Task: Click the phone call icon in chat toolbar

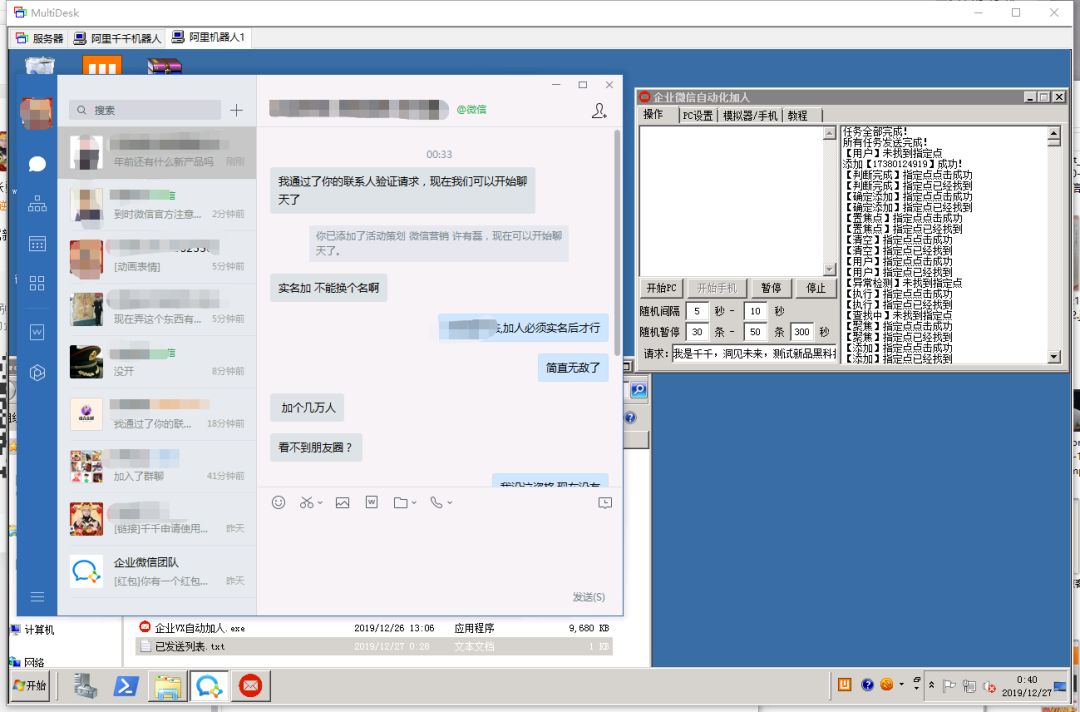Action: click(436, 503)
